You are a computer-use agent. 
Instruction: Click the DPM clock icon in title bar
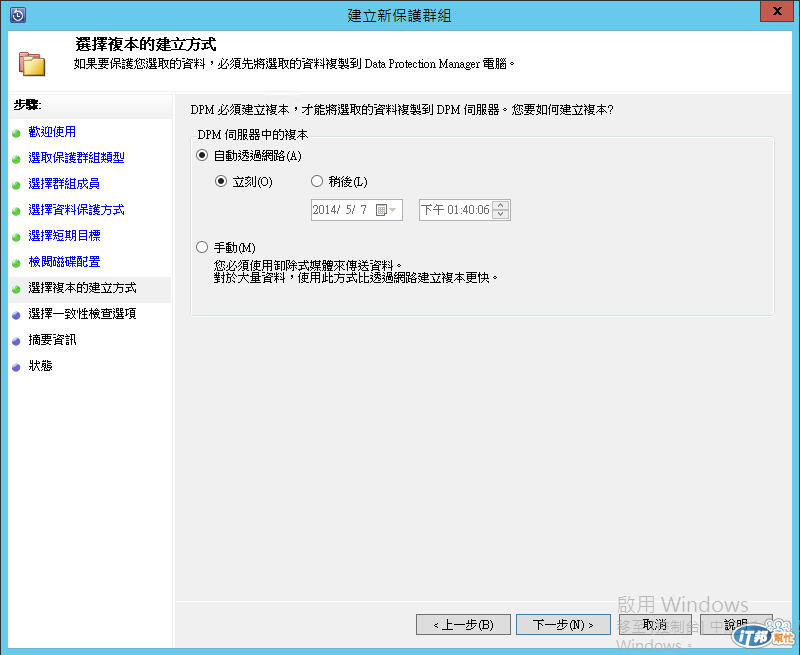click(x=18, y=15)
